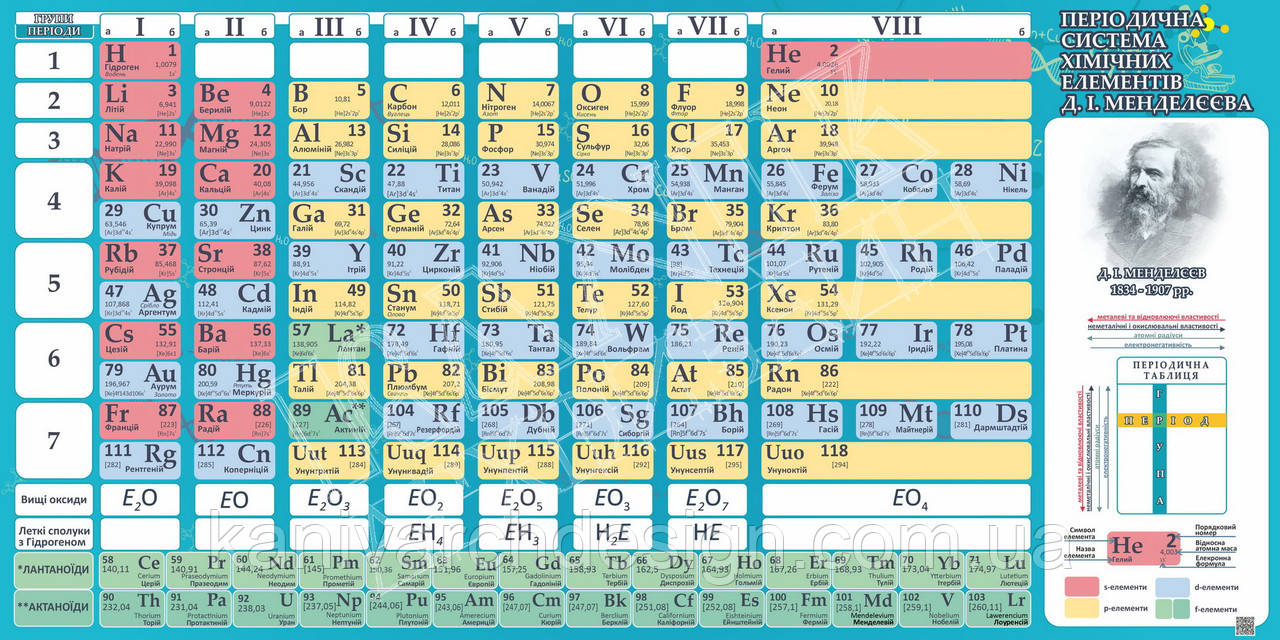Select the *ЛАНТАНОЇДИ row label

coord(54,569)
